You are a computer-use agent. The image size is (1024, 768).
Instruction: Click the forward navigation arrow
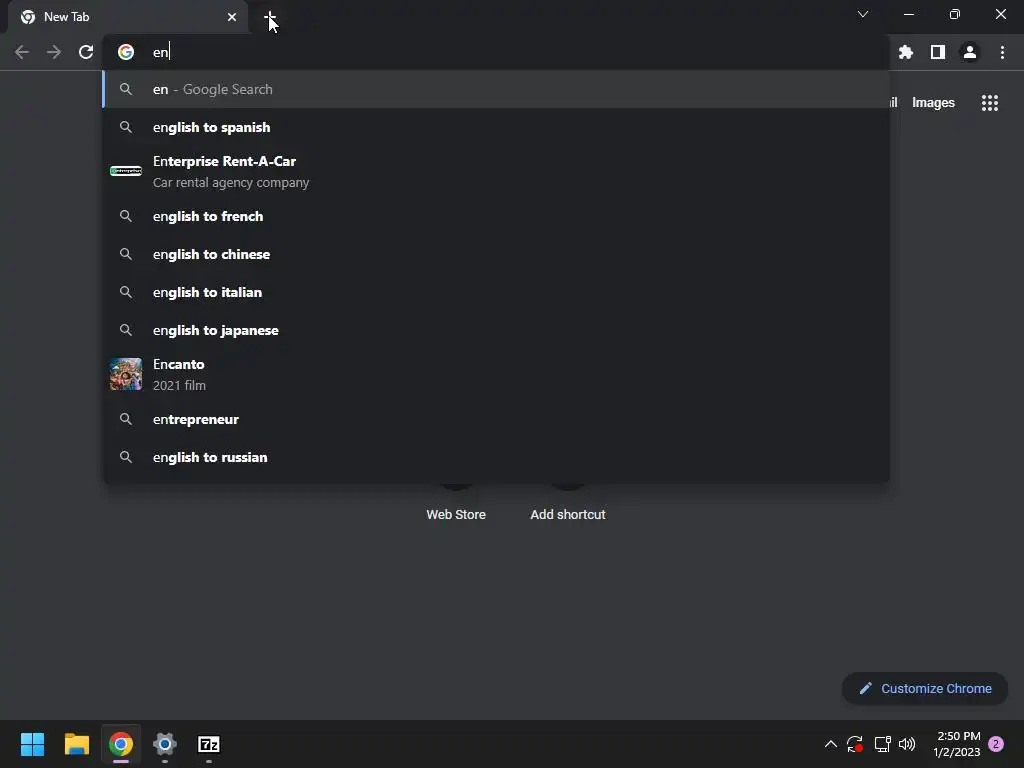[x=54, y=52]
